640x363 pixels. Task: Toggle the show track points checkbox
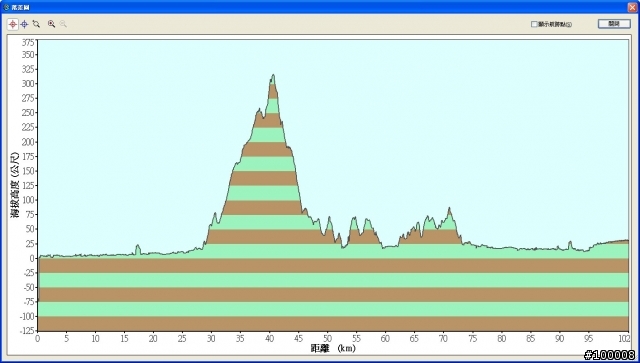click(534, 24)
